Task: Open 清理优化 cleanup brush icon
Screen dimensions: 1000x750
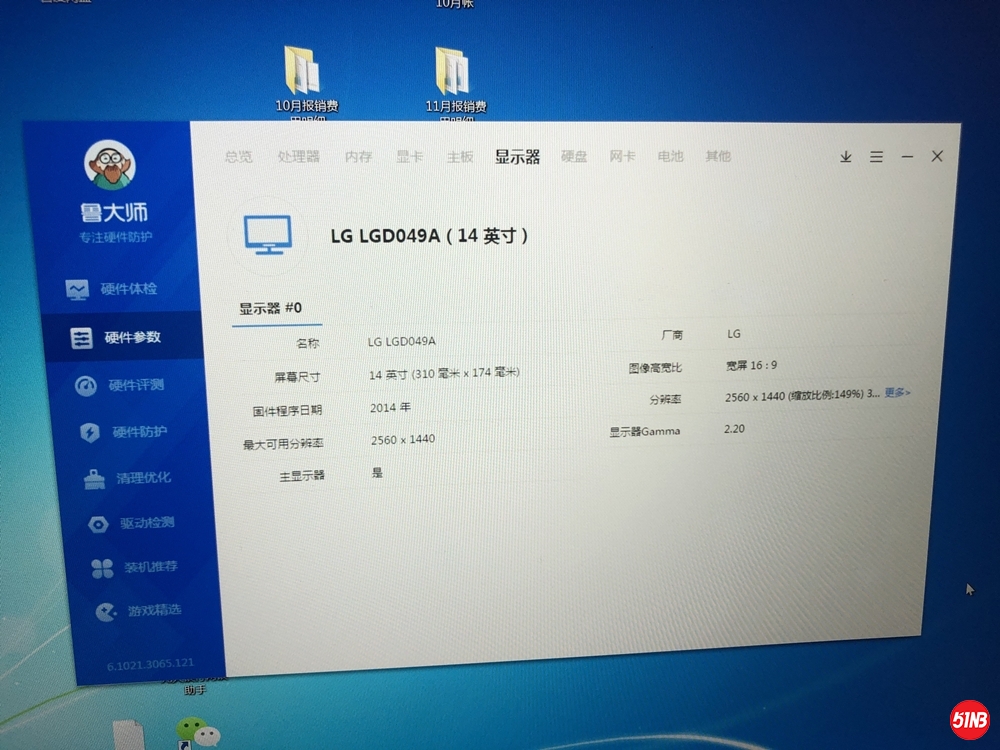Action: 94,479
